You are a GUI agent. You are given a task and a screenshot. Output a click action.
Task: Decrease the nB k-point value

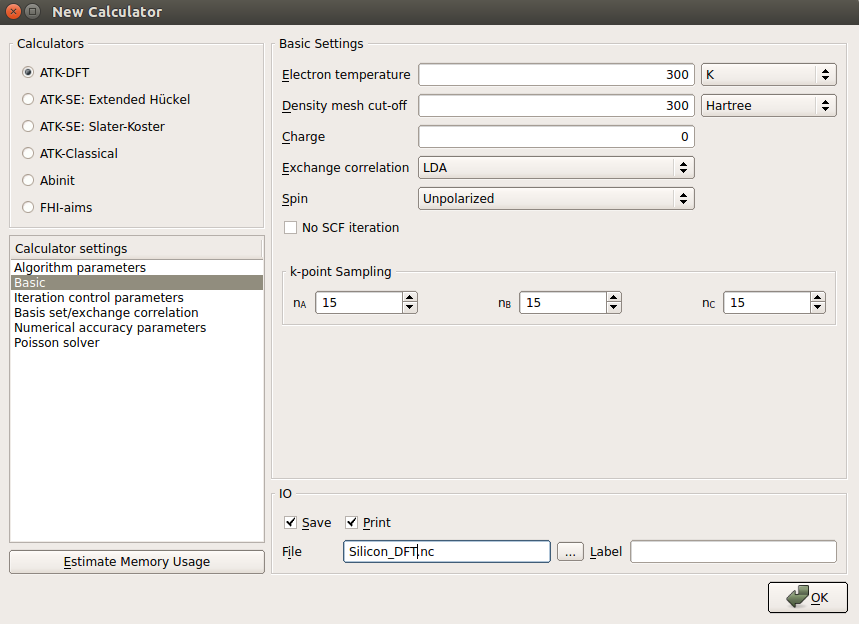(x=614, y=308)
